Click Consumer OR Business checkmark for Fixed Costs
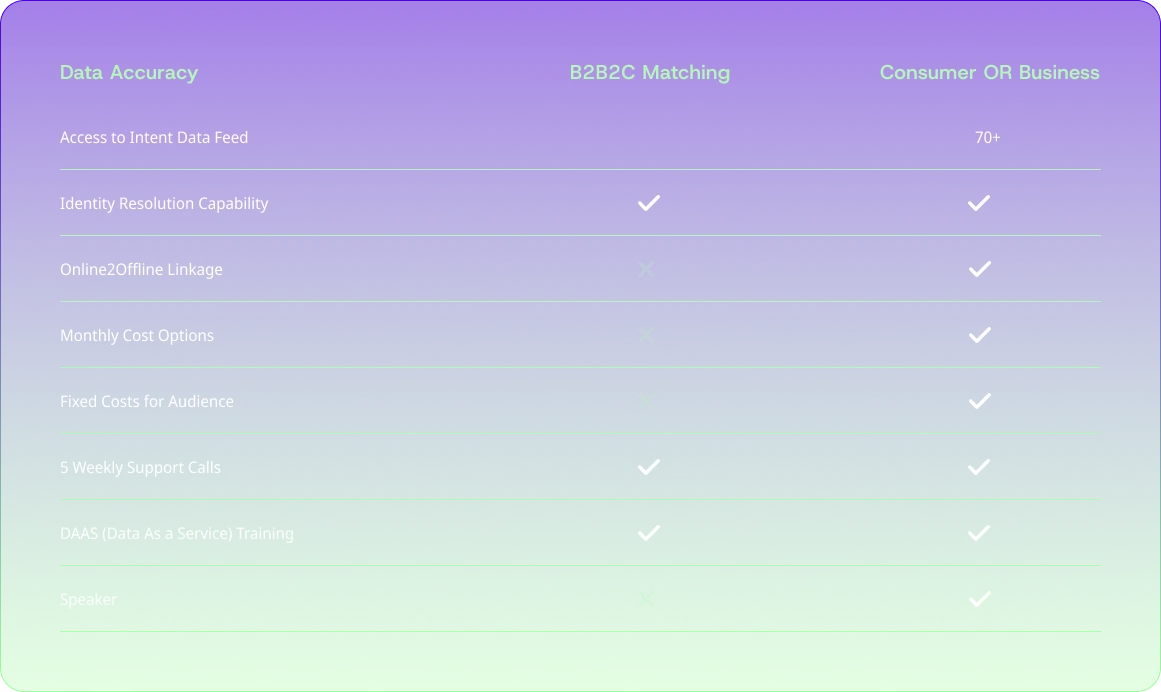 click(979, 401)
